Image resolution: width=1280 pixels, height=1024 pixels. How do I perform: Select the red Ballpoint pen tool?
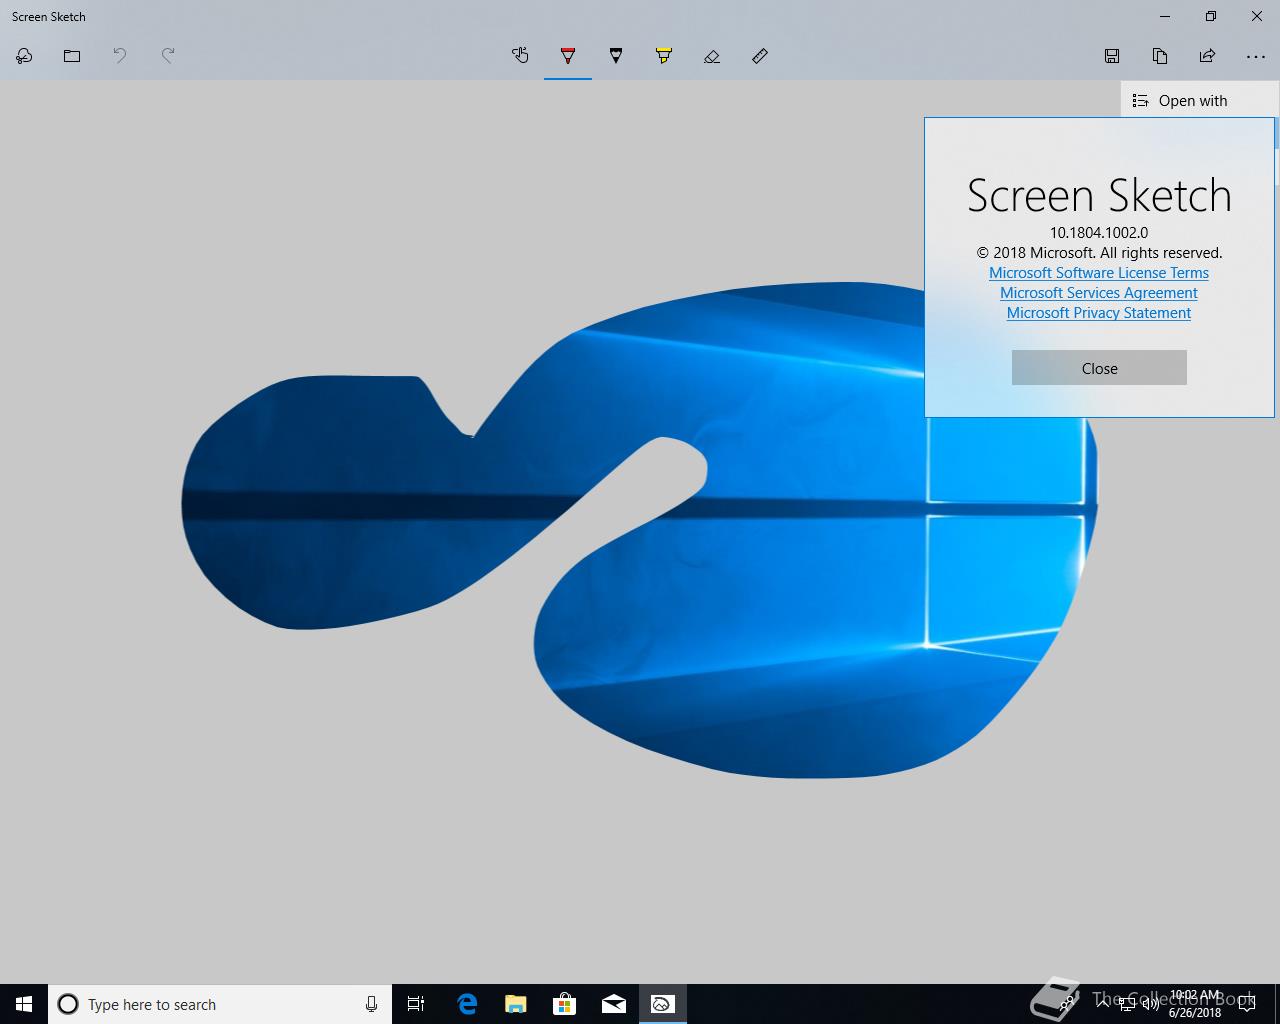[568, 56]
